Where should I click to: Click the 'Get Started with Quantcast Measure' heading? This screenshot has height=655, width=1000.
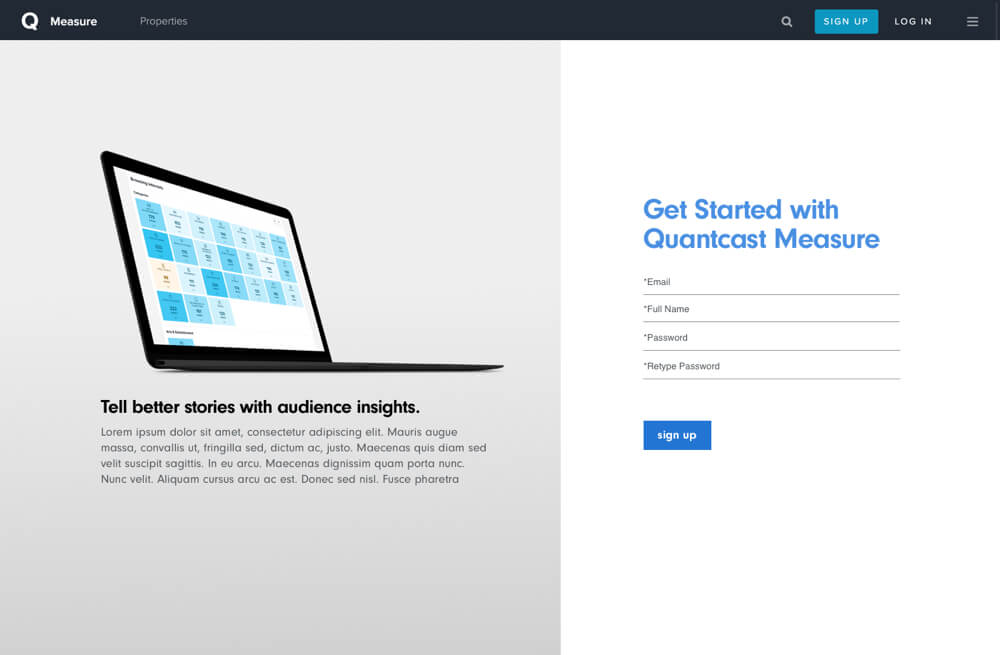click(761, 224)
